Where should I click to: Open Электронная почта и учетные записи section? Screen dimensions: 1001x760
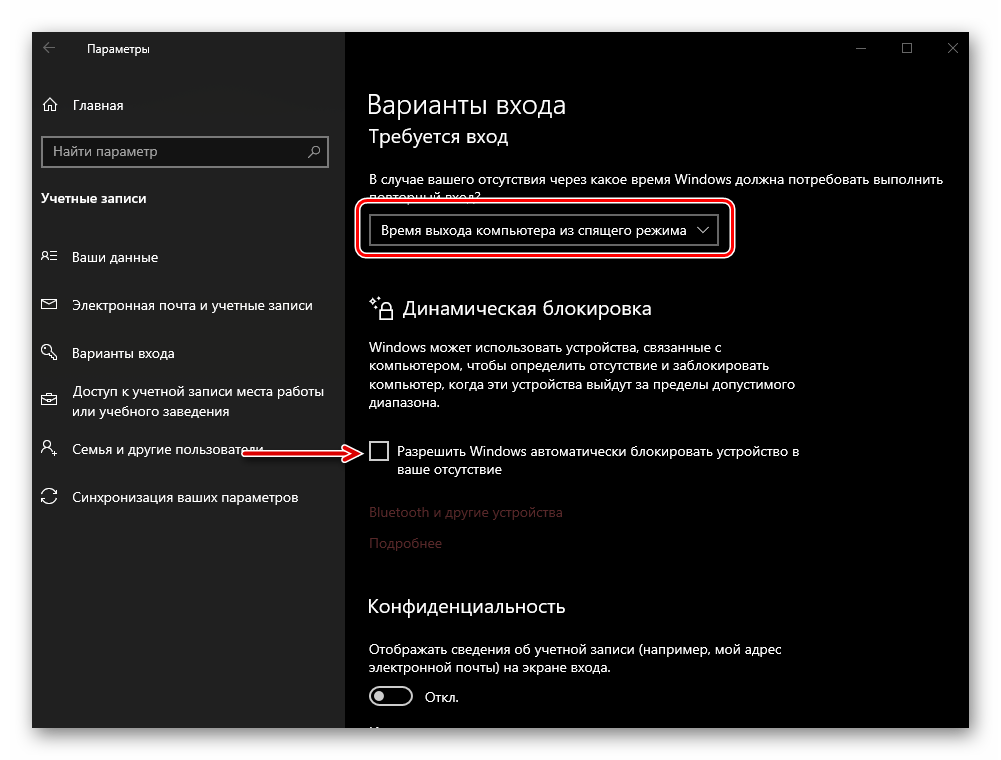[x=192, y=305]
